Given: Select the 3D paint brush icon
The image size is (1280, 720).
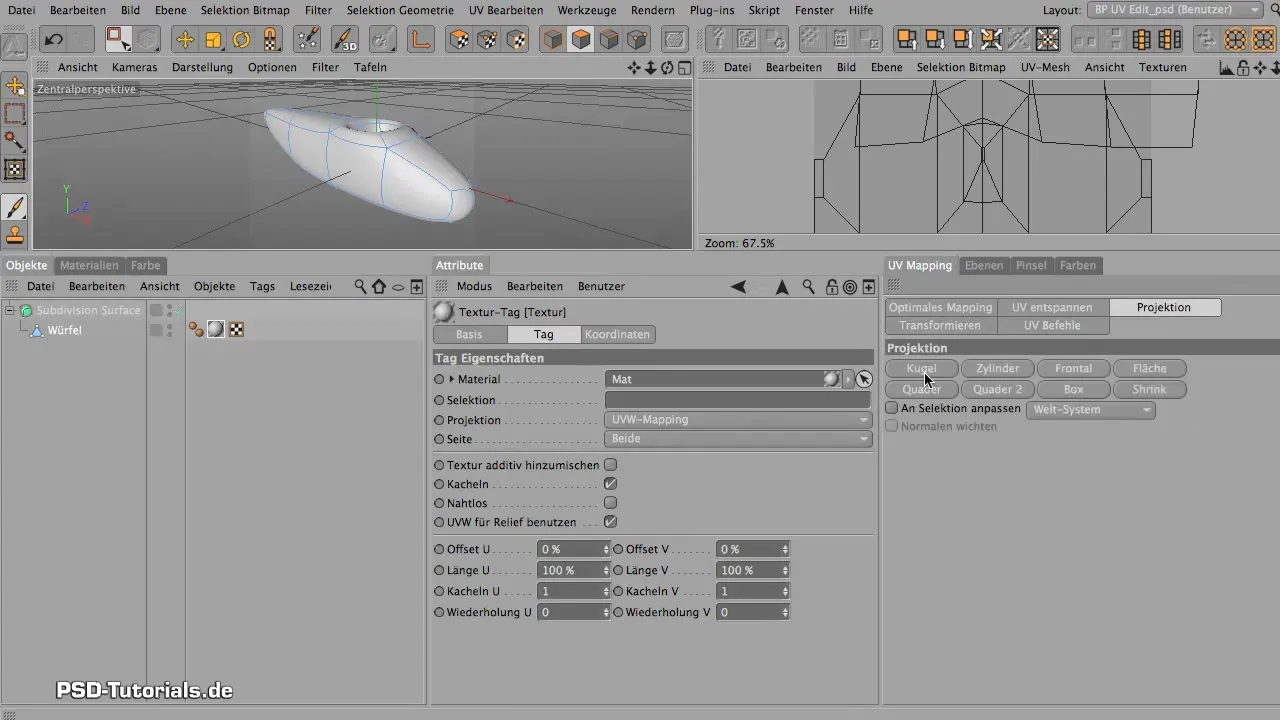Looking at the screenshot, I should pyautogui.click(x=346, y=40).
